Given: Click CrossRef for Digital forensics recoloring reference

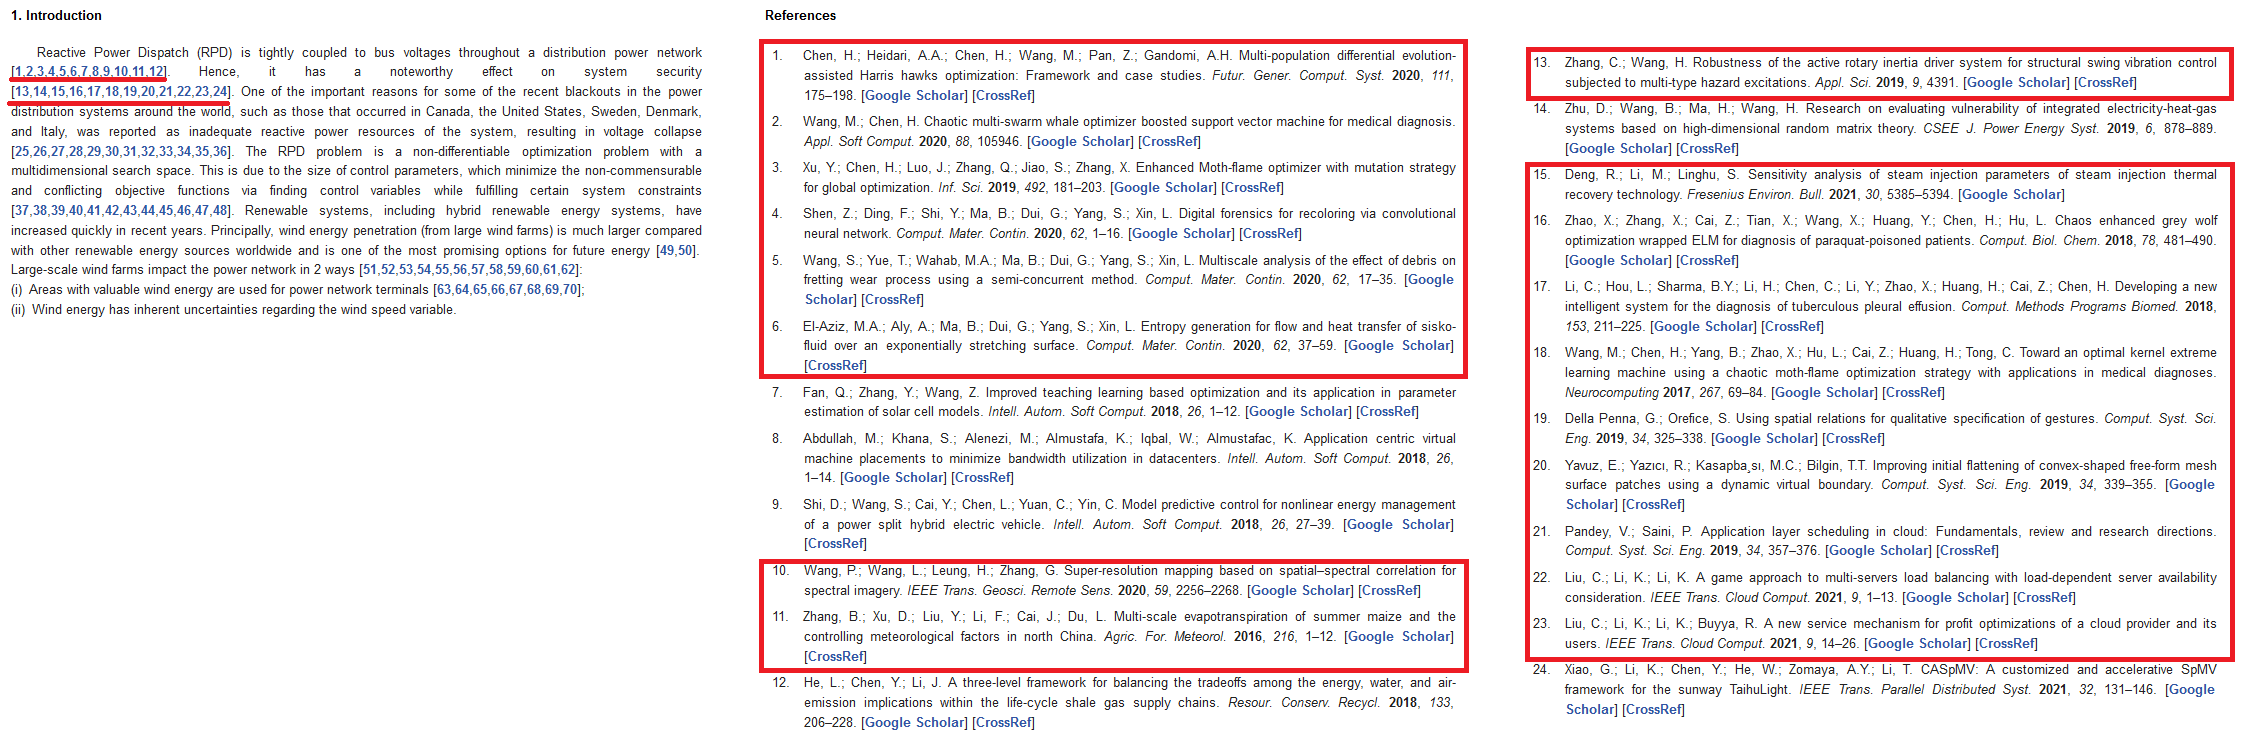Looking at the screenshot, I should click(x=1270, y=234).
